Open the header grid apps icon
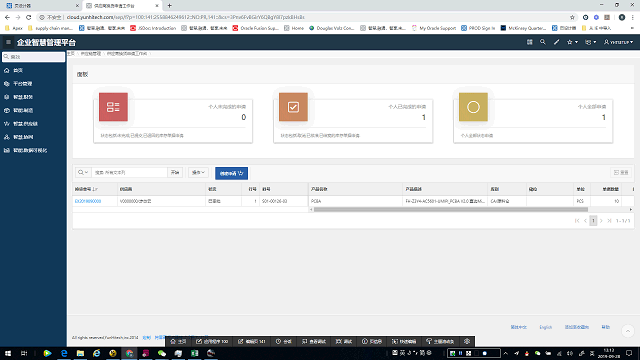 pyautogui.click(x=529, y=42)
